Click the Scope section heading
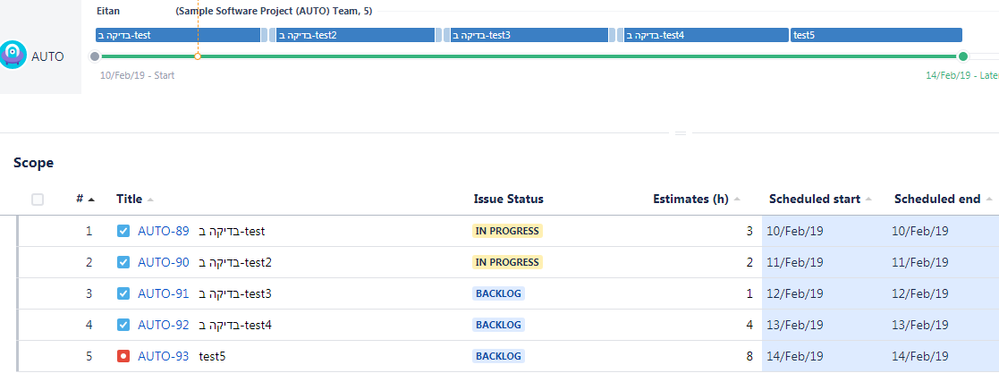Image resolution: width=999 pixels, height=374 pixels. [34, 163]
